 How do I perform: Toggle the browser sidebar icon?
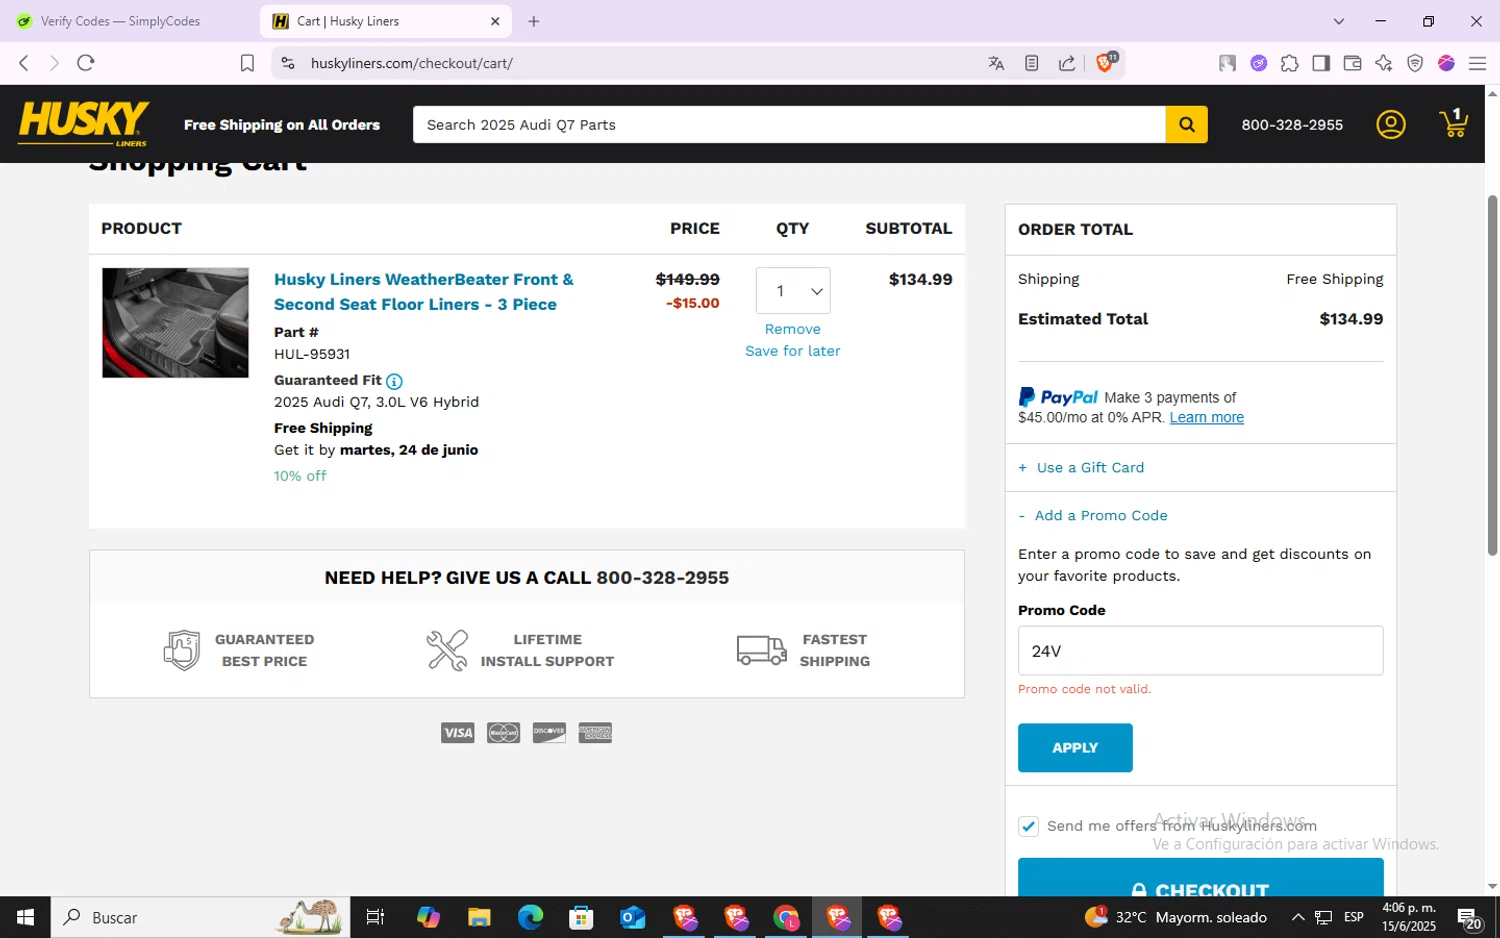point(1321,63)
